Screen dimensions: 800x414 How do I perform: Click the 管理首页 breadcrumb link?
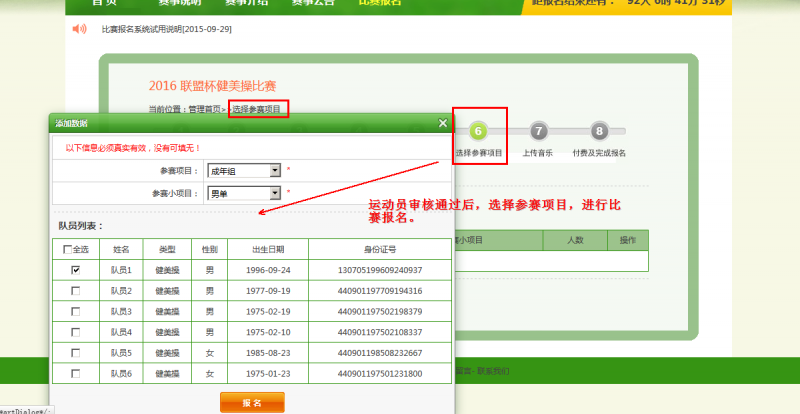click(x=204, y=108)
